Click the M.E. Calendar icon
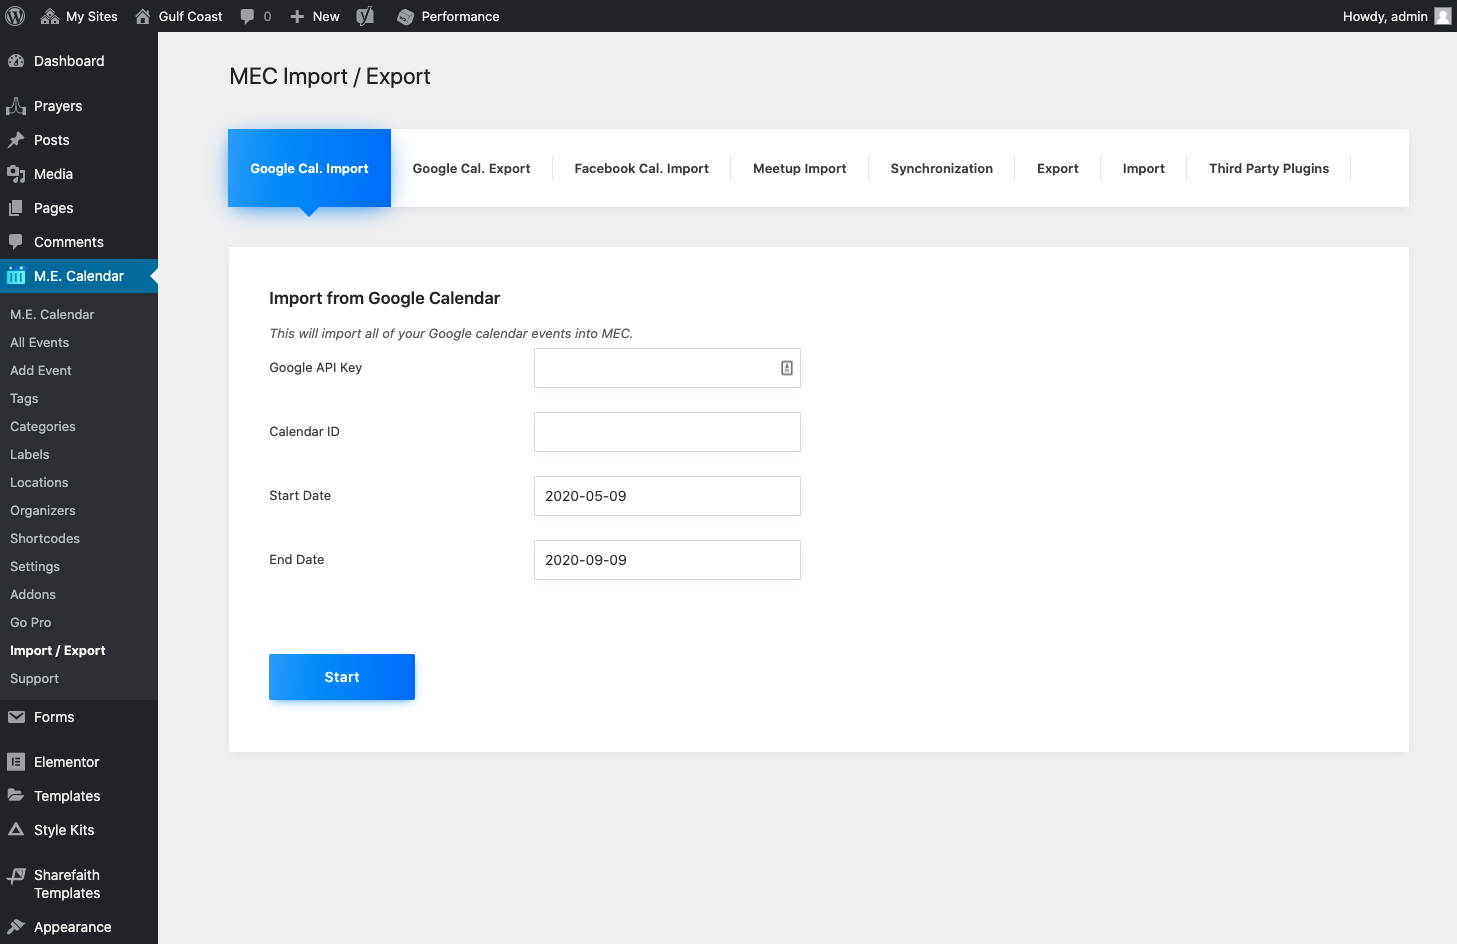Screen dimensions: 1457x944 16,276
